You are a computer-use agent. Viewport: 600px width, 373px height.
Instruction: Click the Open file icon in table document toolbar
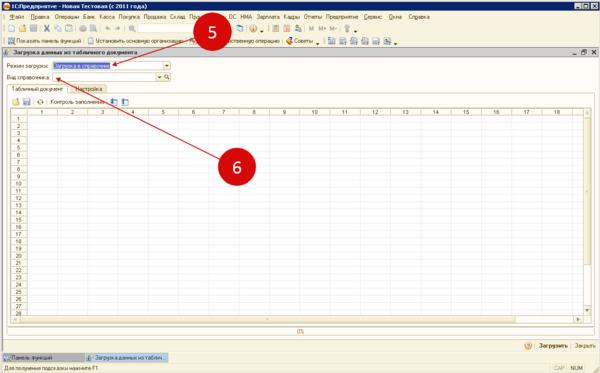coord(16,102)
